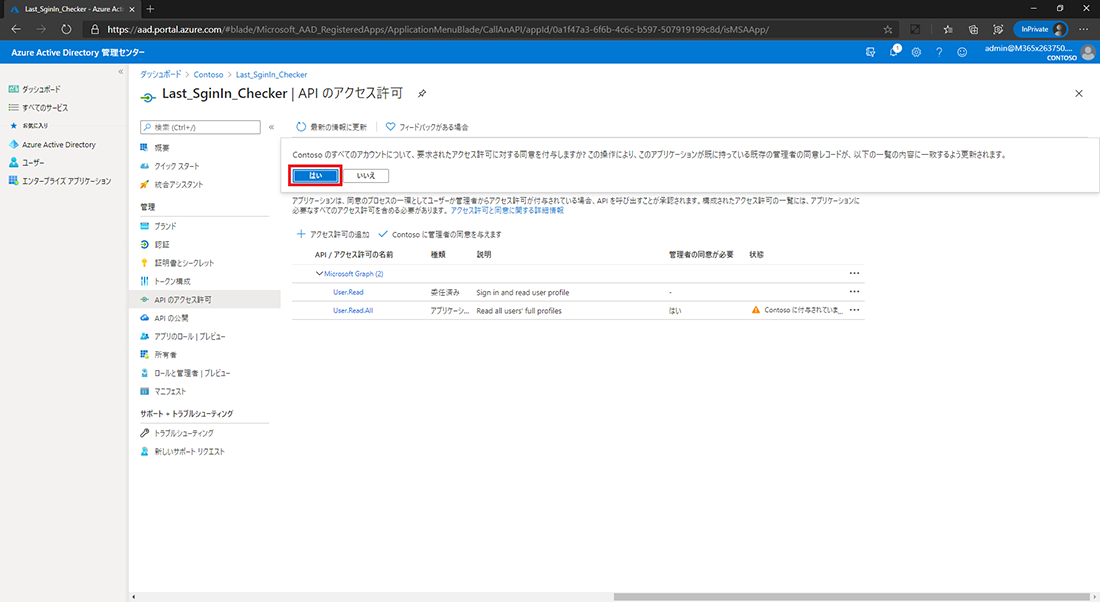Viewport: 1100px width, 602px height.
Task: Collapse the left portal navigation pane
Action: (x=121, y=72)
